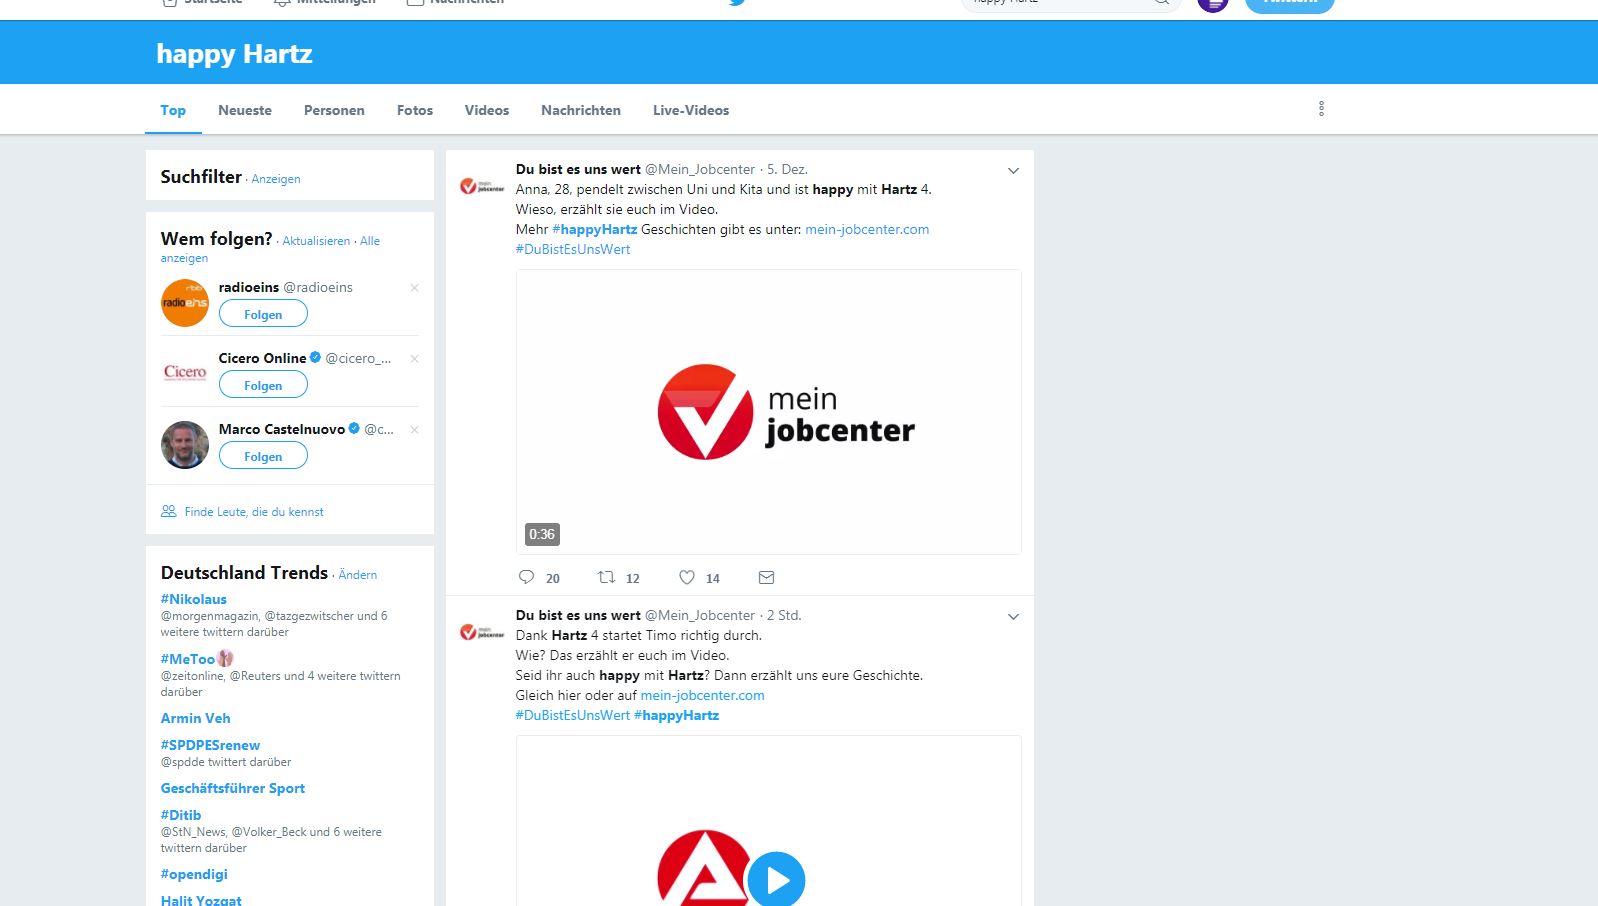
Task: Reply to the Anna tweet via comment icon
Action: pos(527,577)
